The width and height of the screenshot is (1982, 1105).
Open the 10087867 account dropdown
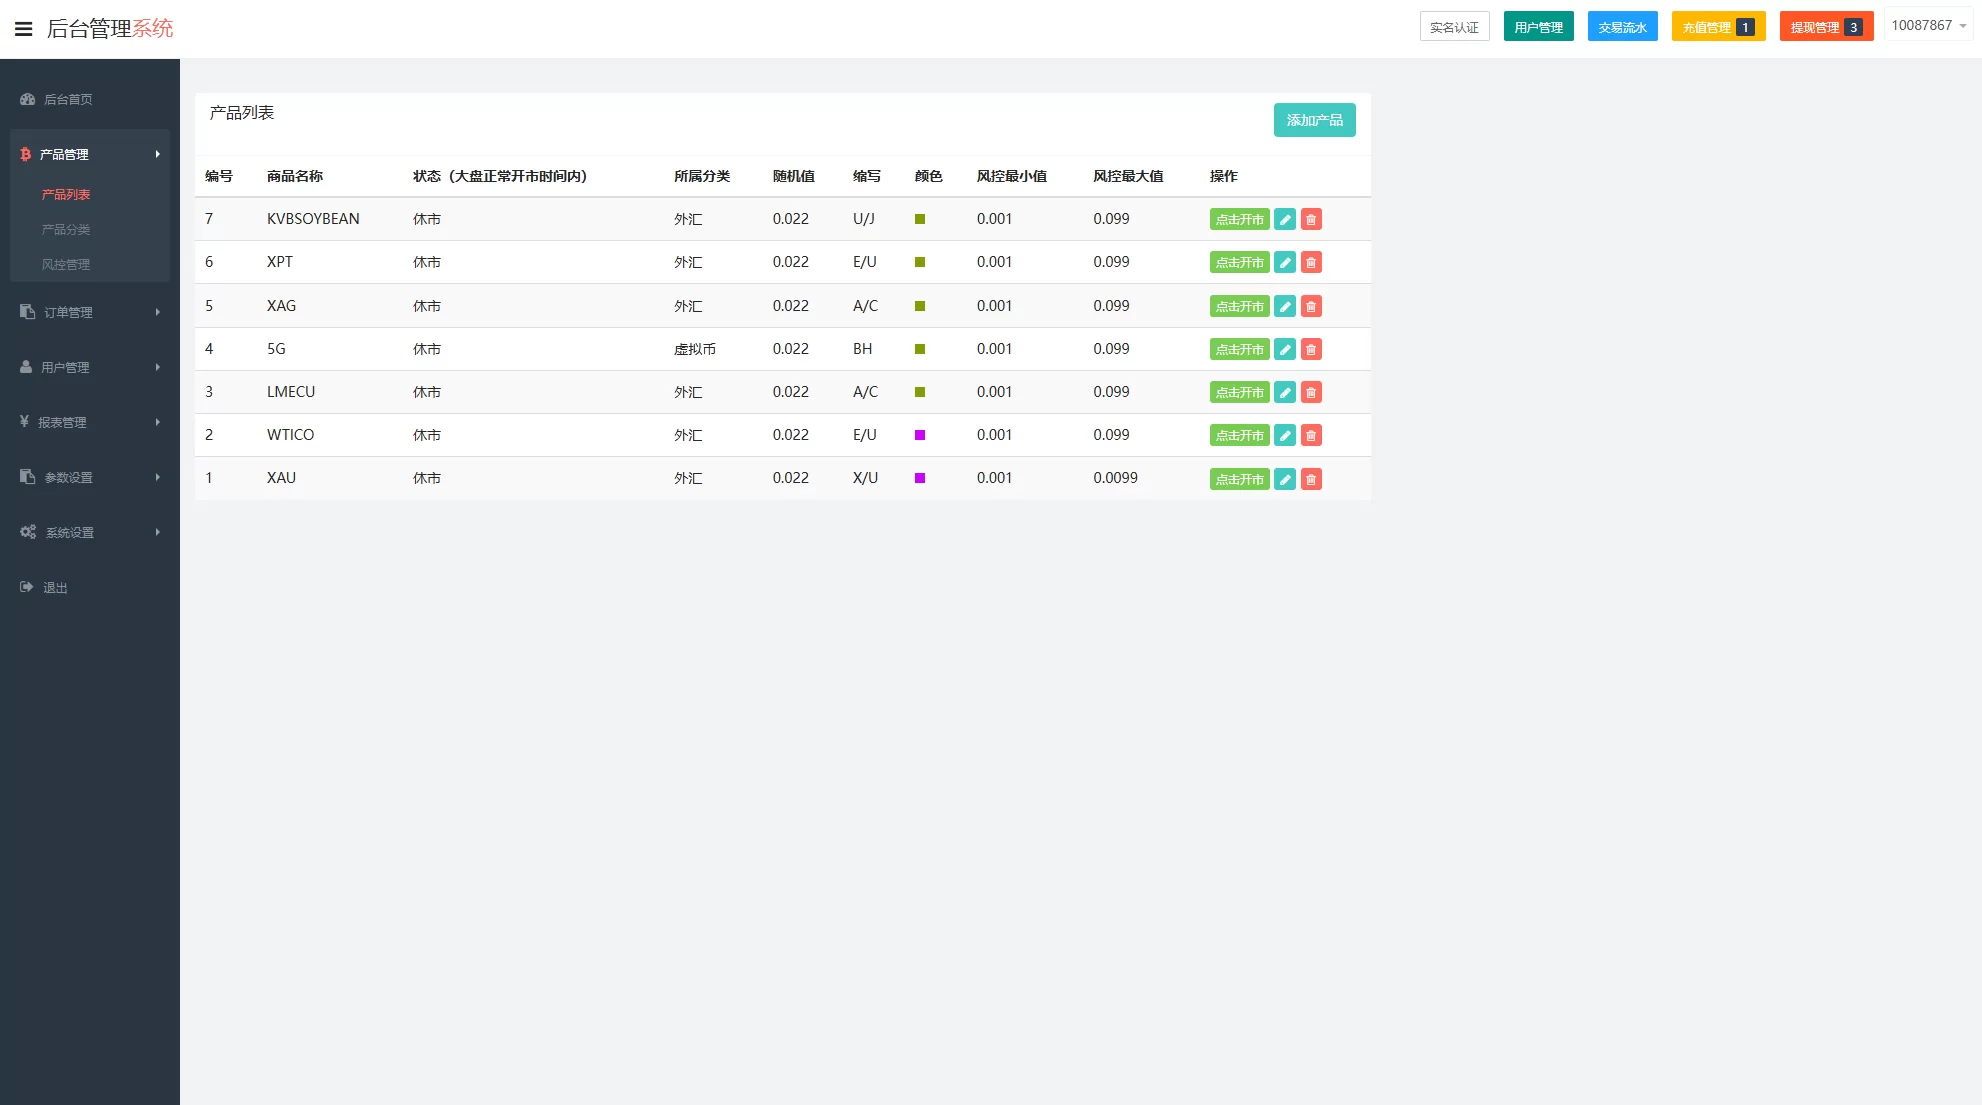pyautogui.click(x=1928, y=26)
